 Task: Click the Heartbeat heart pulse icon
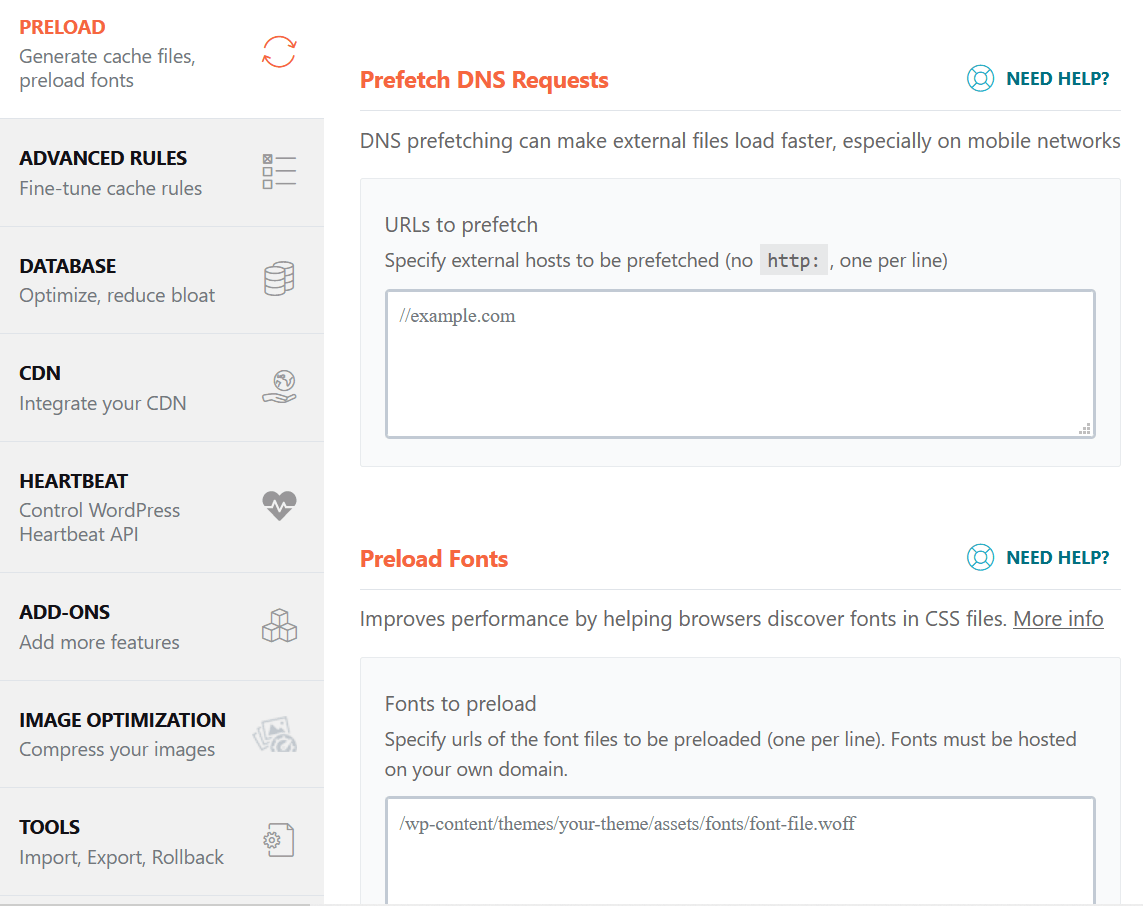click(x=279, y=506)
